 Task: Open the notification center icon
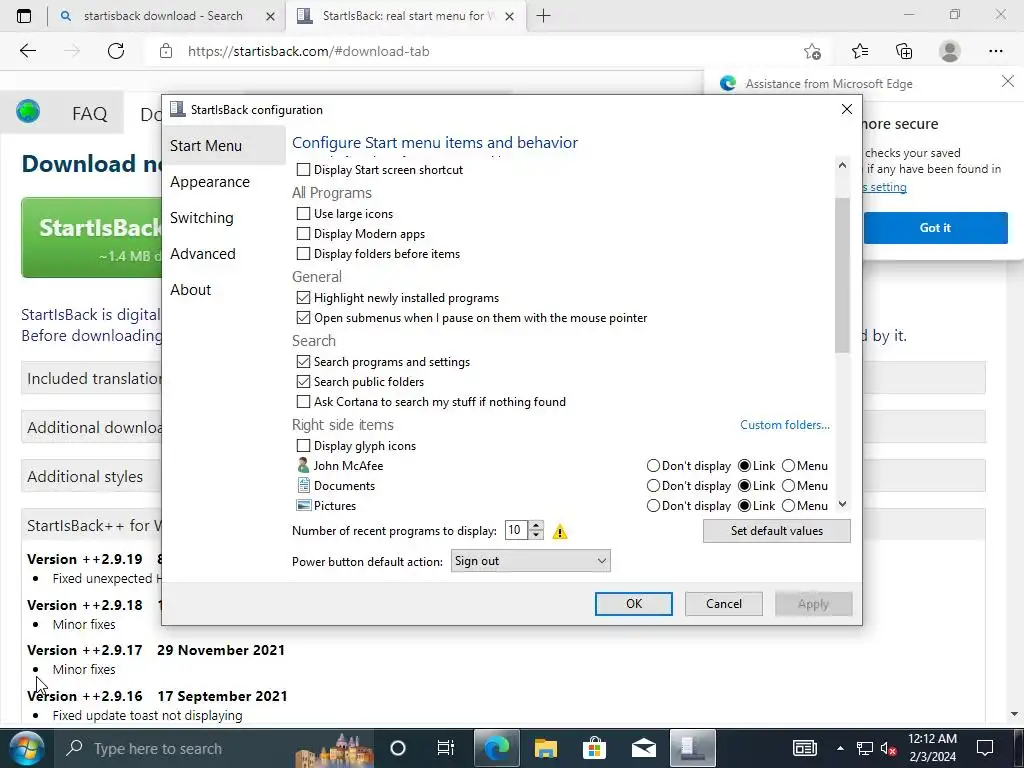[x=985, y=748]
